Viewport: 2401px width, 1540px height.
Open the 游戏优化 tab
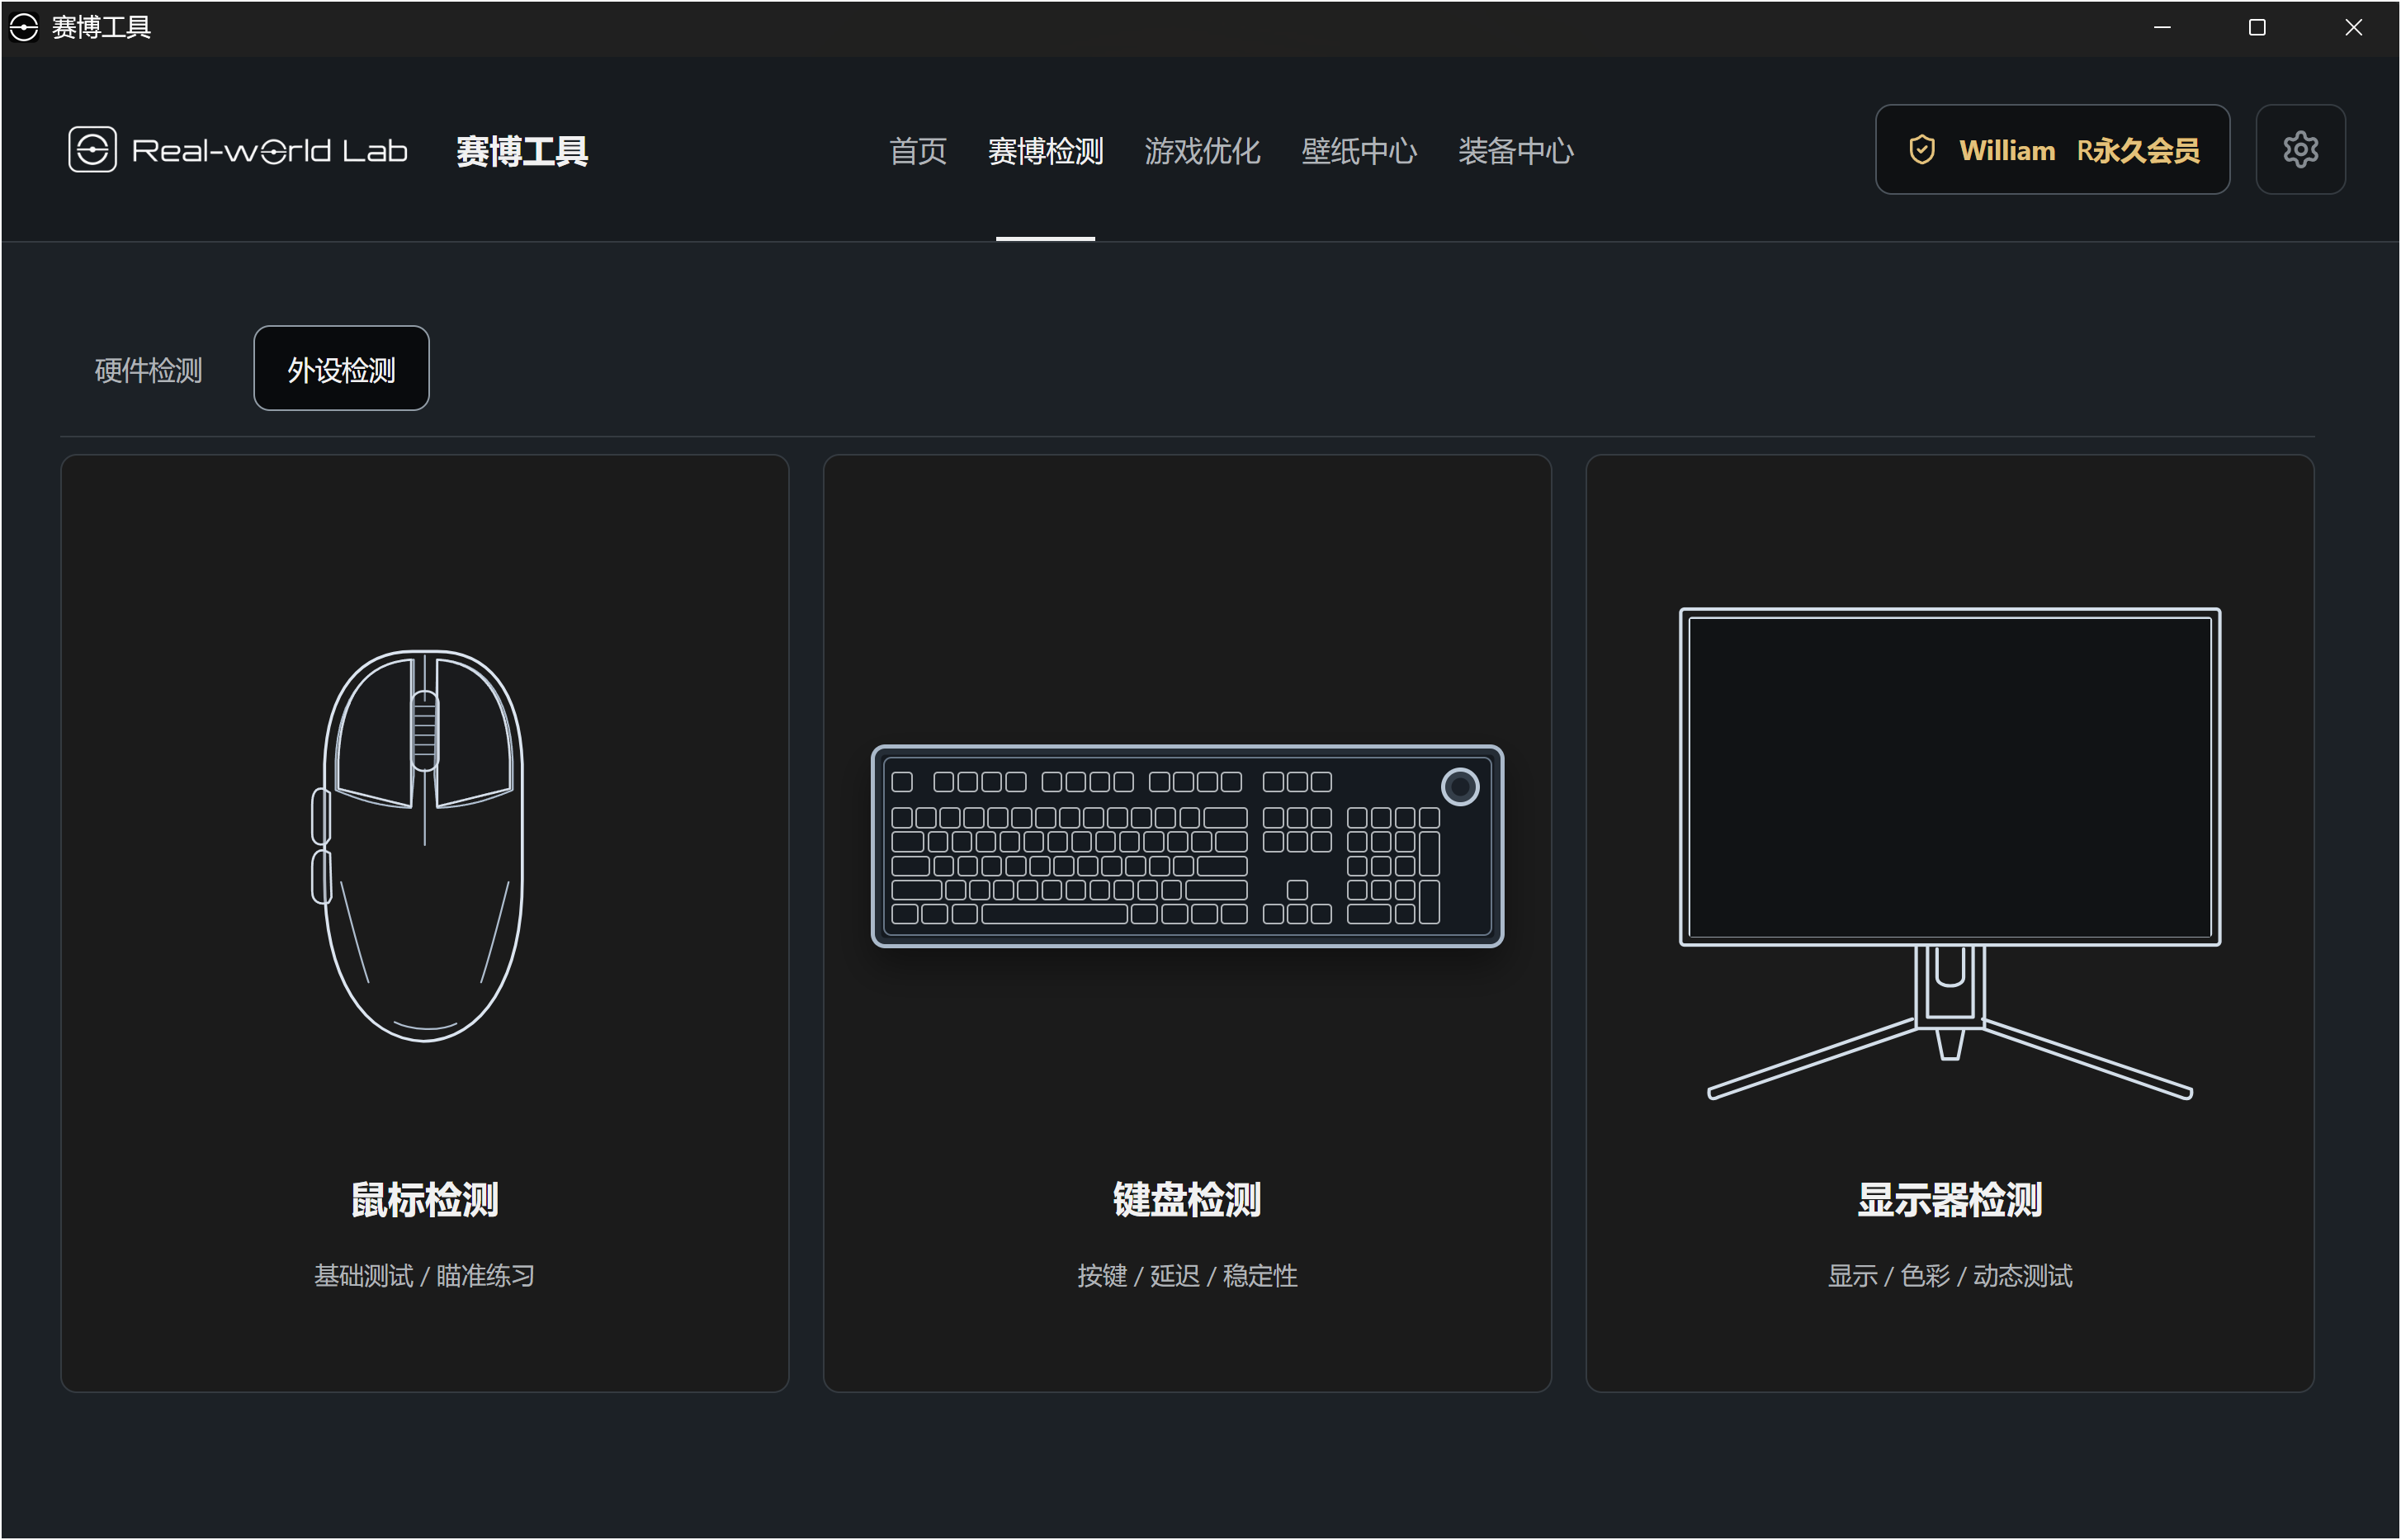pos(1202,151)
